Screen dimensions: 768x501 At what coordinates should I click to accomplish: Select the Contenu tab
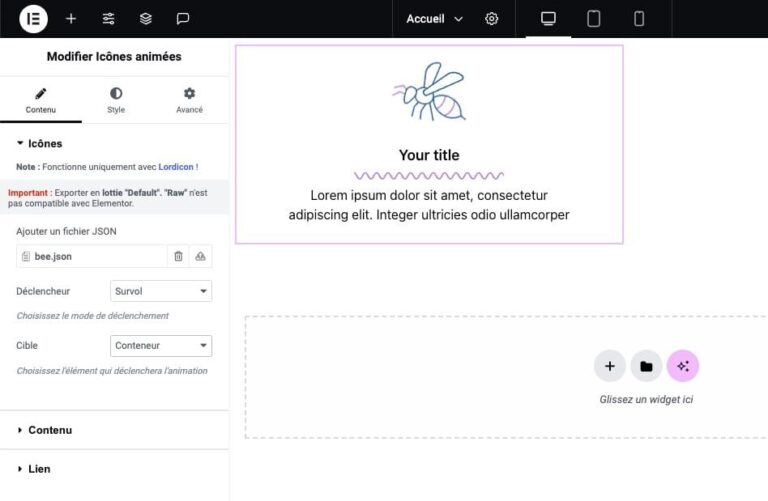coord(41,101)
